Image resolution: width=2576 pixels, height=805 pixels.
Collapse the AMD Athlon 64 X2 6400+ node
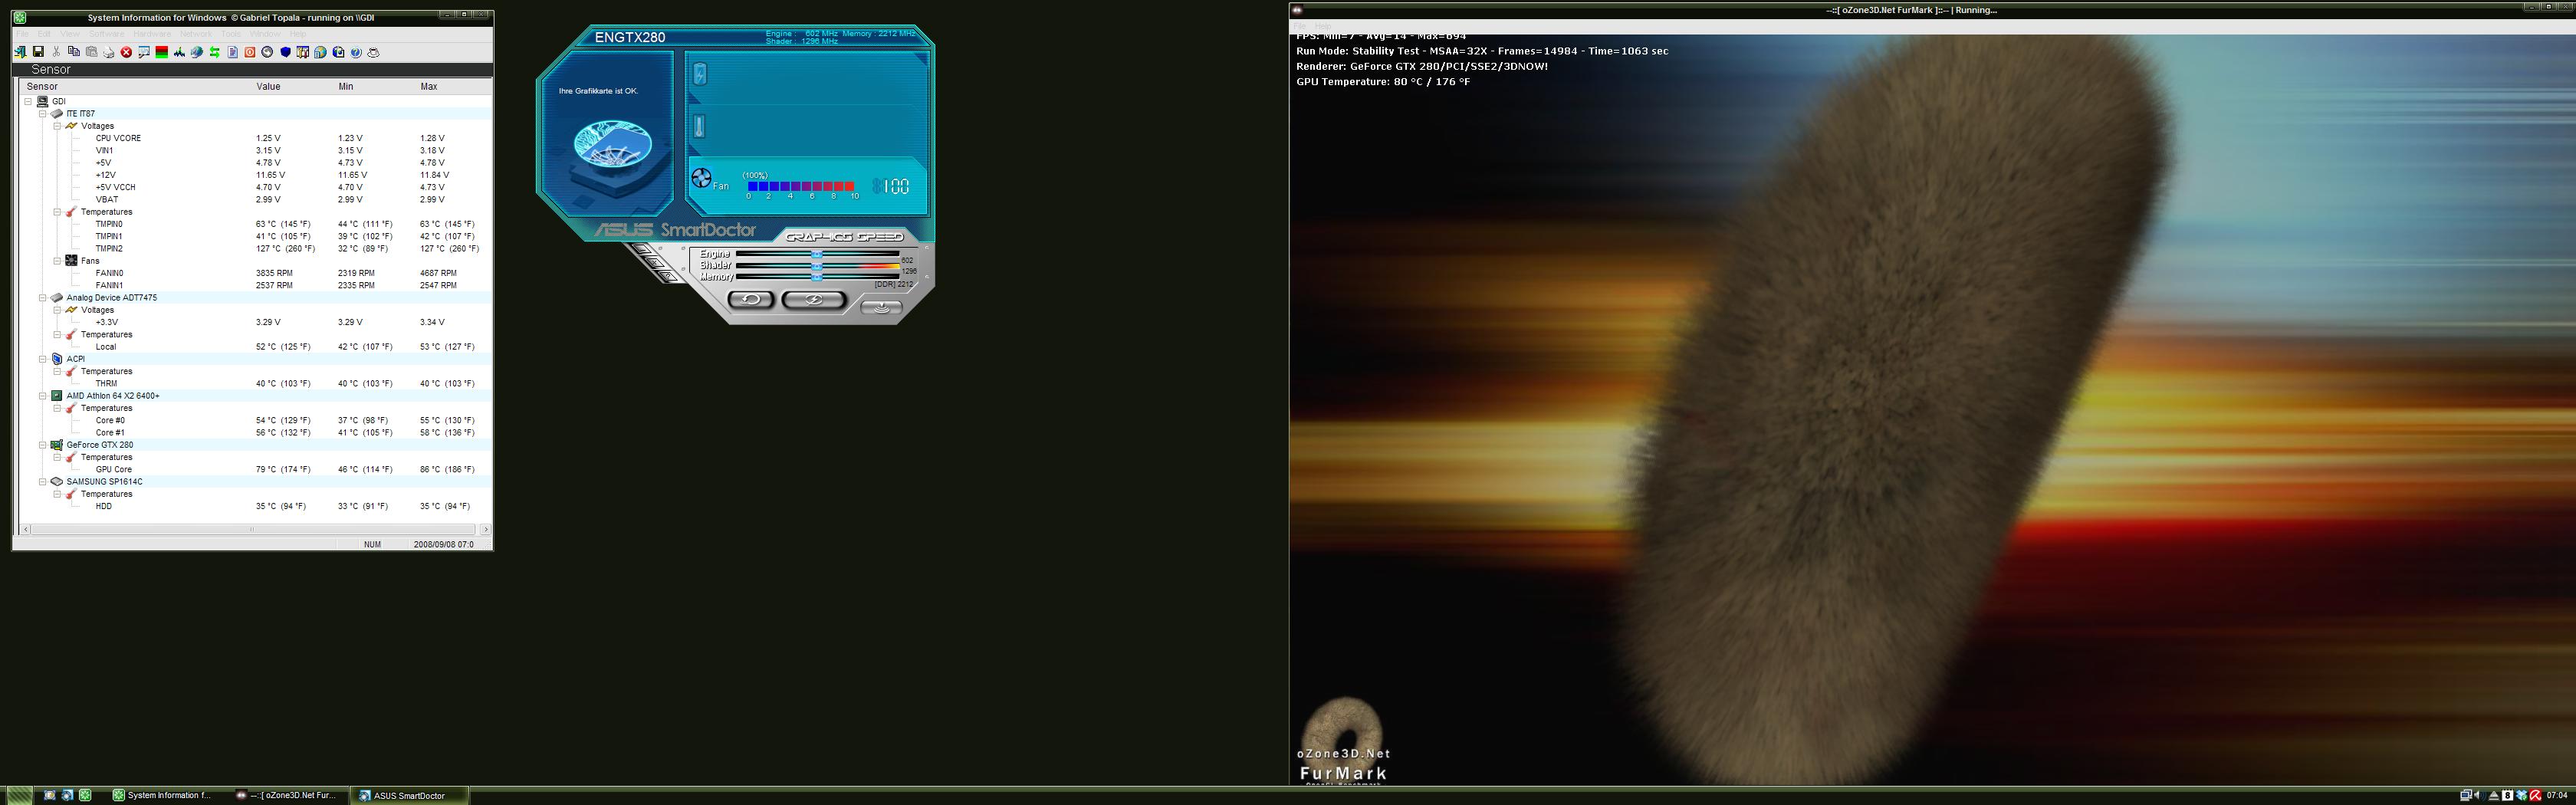tap(43, 396)
